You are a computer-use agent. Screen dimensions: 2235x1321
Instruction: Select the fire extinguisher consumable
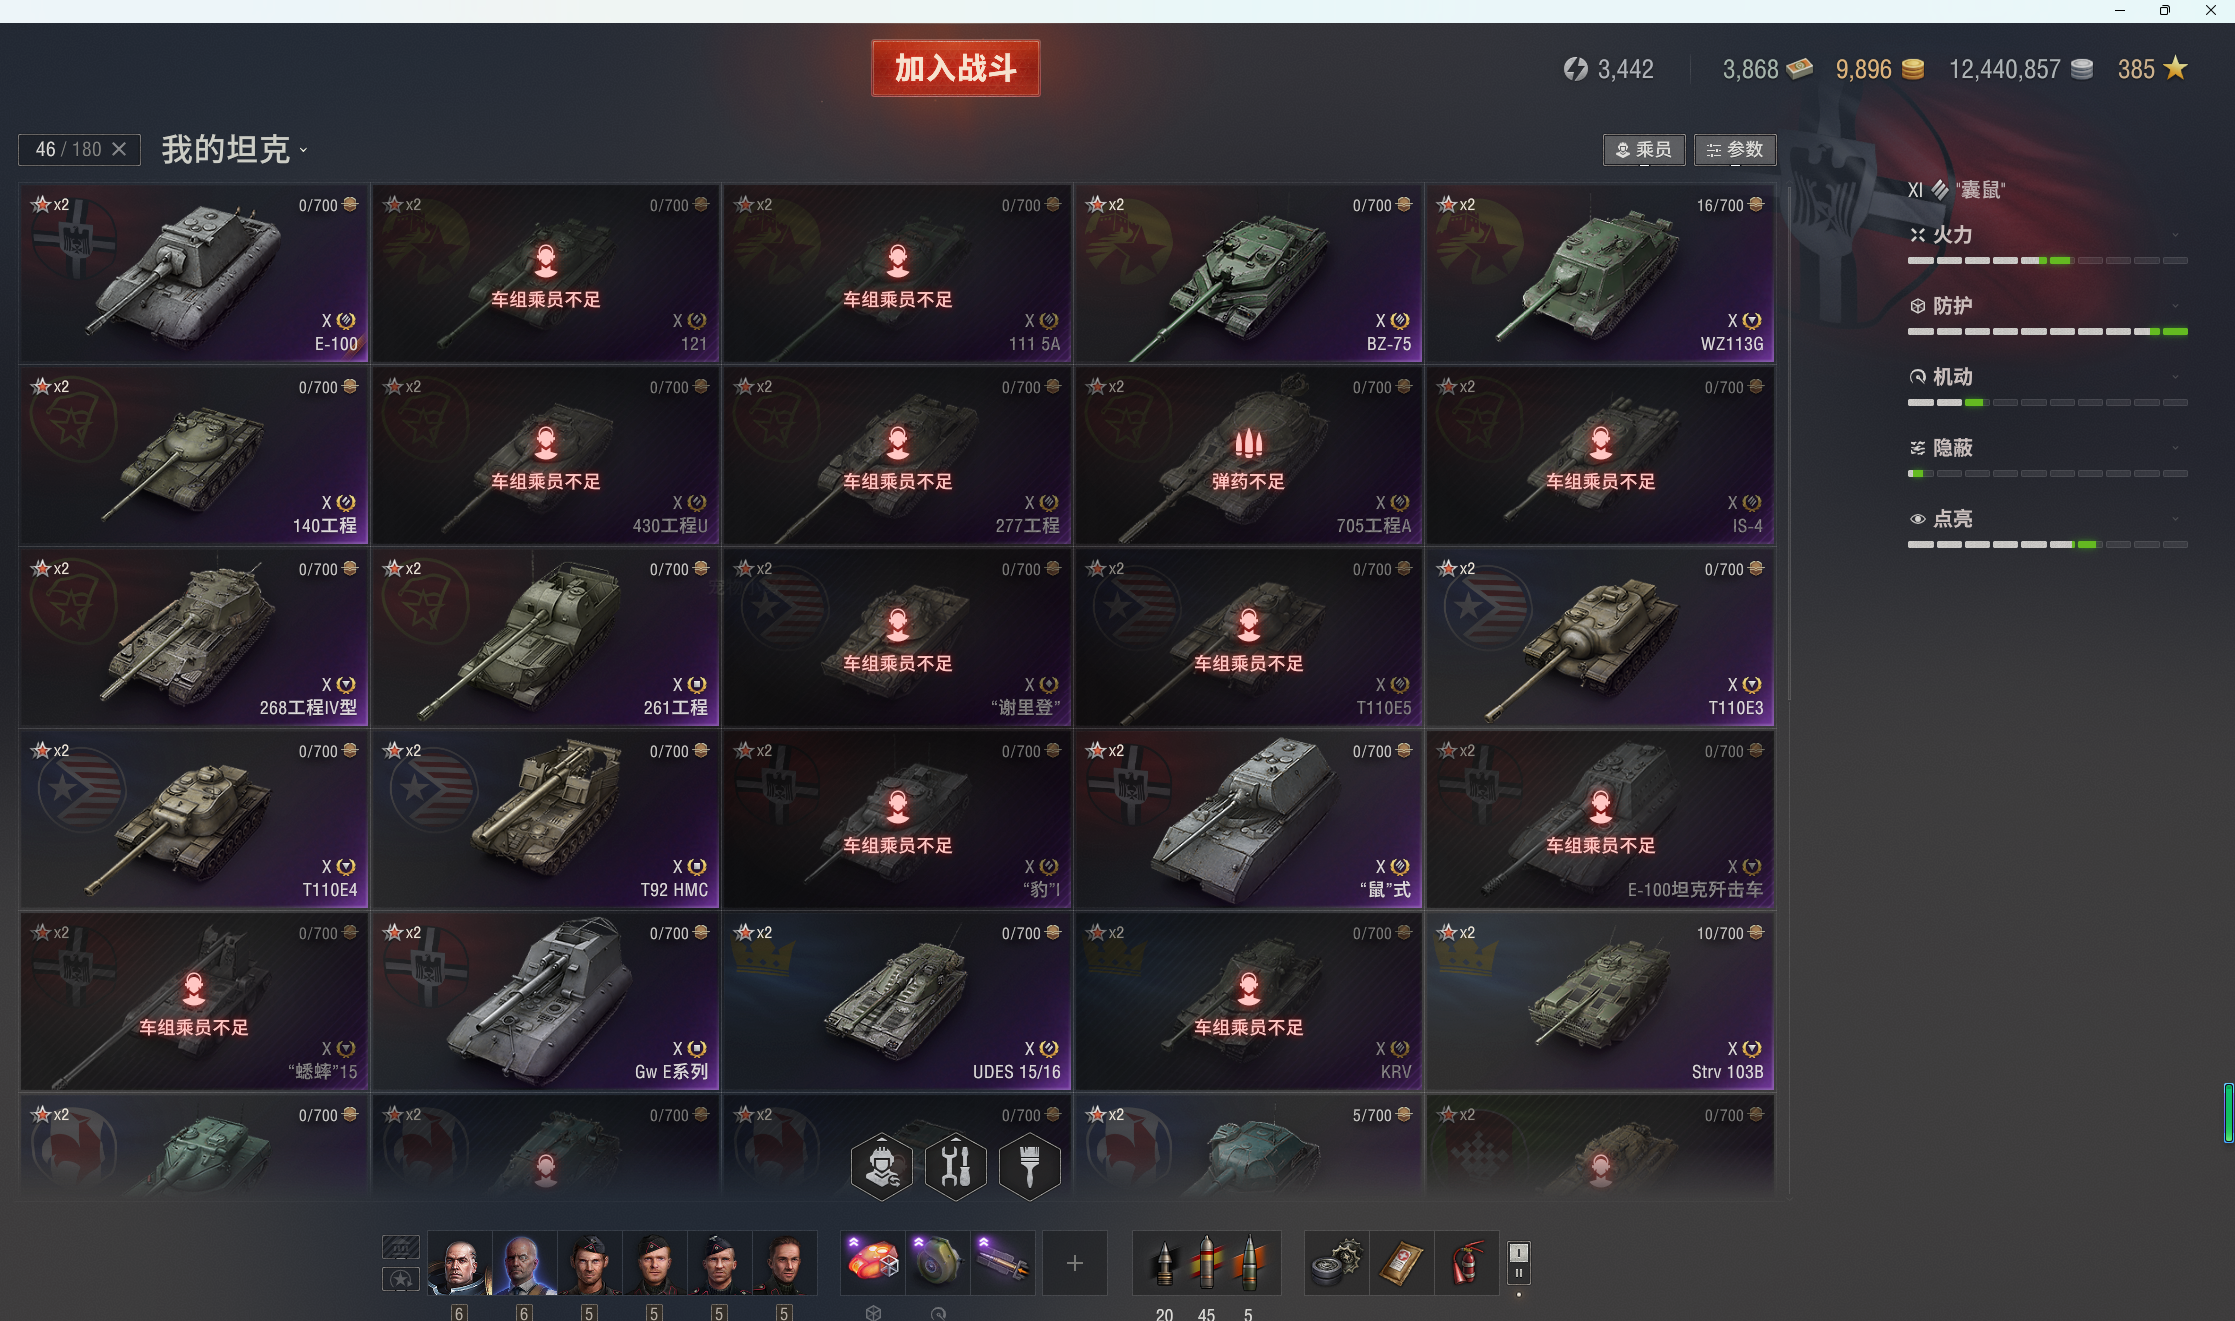[x=1466, y=1263]
